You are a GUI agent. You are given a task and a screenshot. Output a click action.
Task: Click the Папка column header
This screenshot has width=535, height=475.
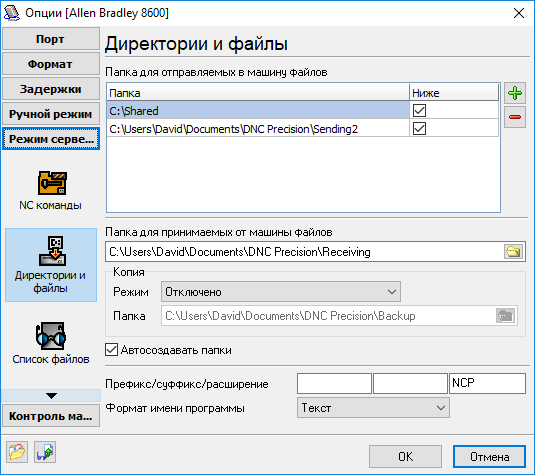pyautogui.click(x=258, y=93)
